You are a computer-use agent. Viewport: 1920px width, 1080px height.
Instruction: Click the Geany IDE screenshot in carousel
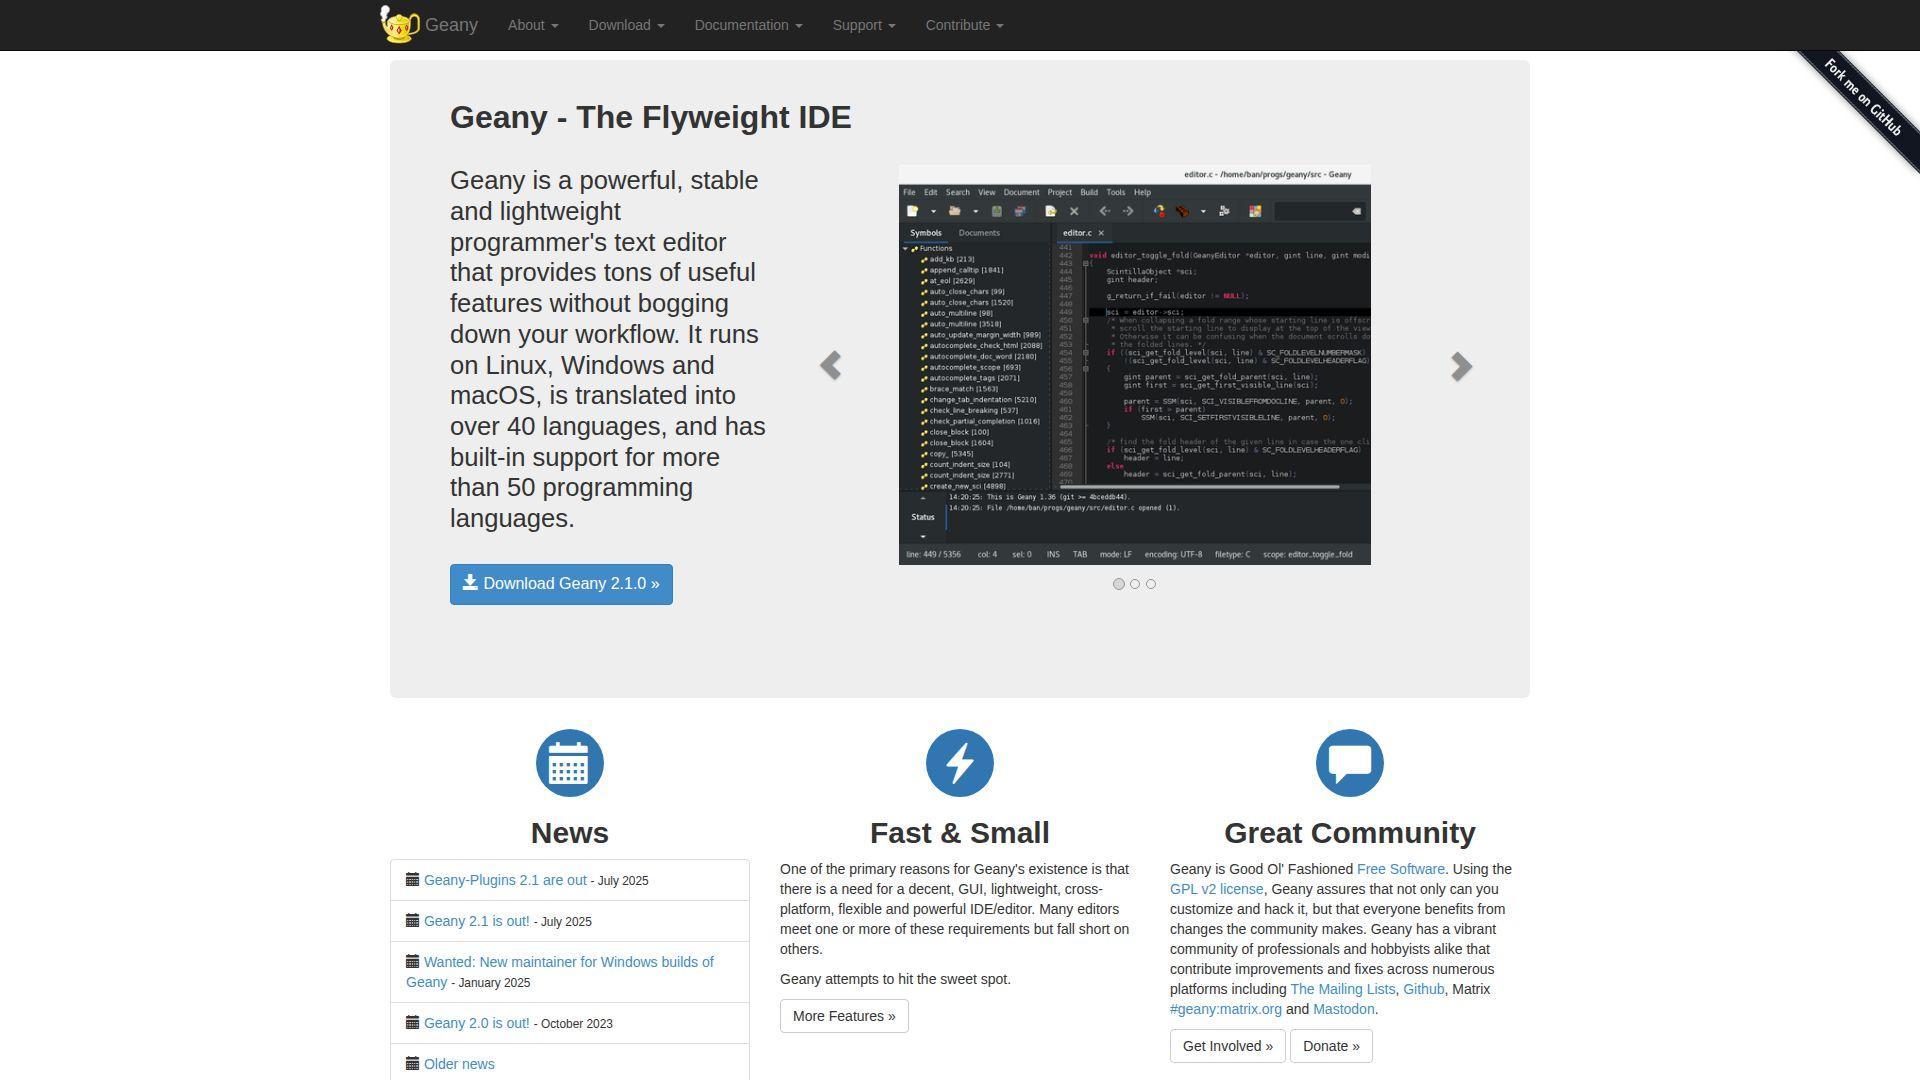1135,366
